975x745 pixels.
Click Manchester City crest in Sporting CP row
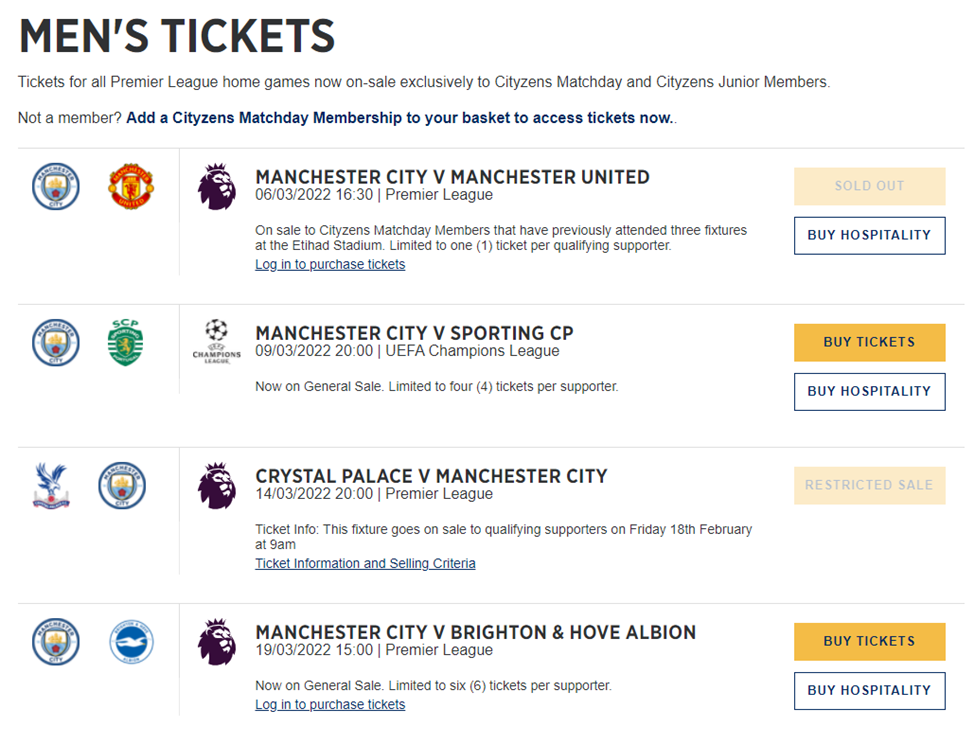(x=56, y=342)
